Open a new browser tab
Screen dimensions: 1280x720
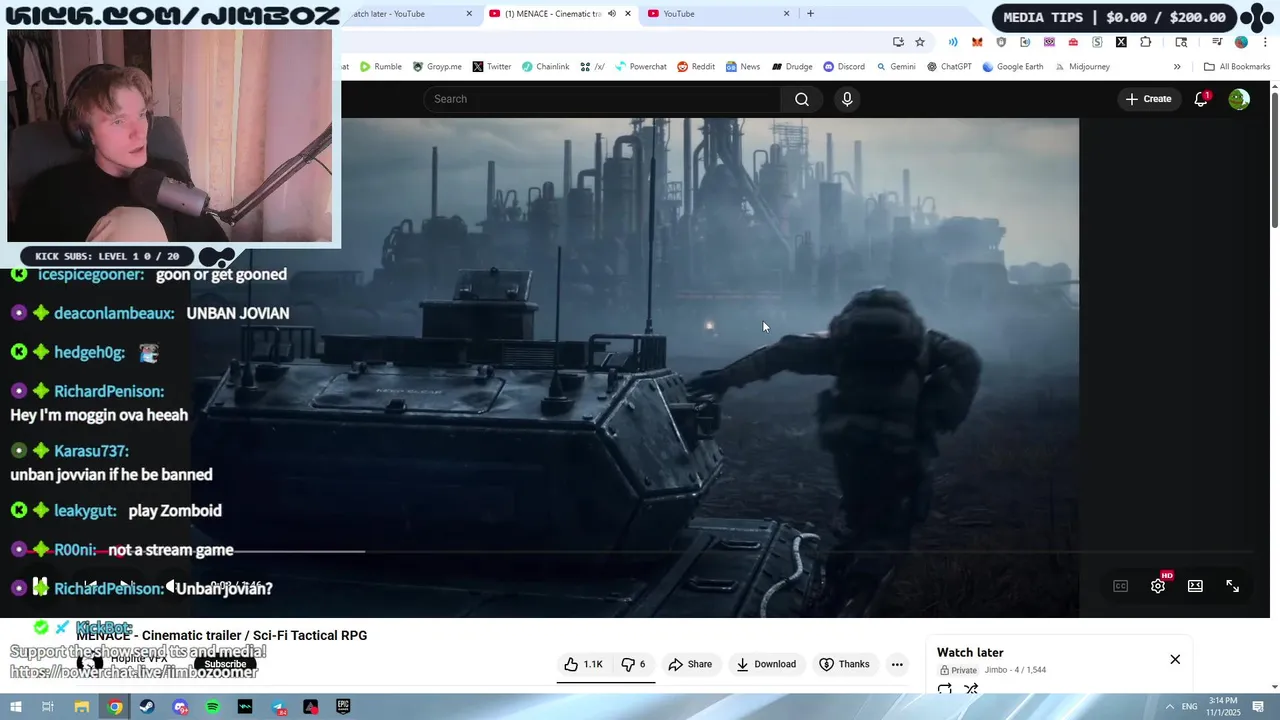click(x=810, y=14)
